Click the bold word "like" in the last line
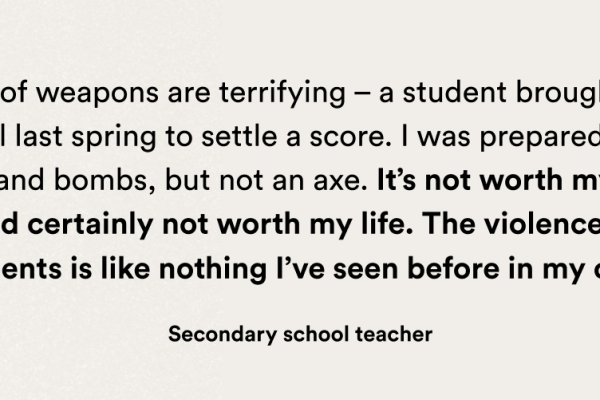Viewport: 600px width, 400px height. pyautogui.click(x=125, y=267)
